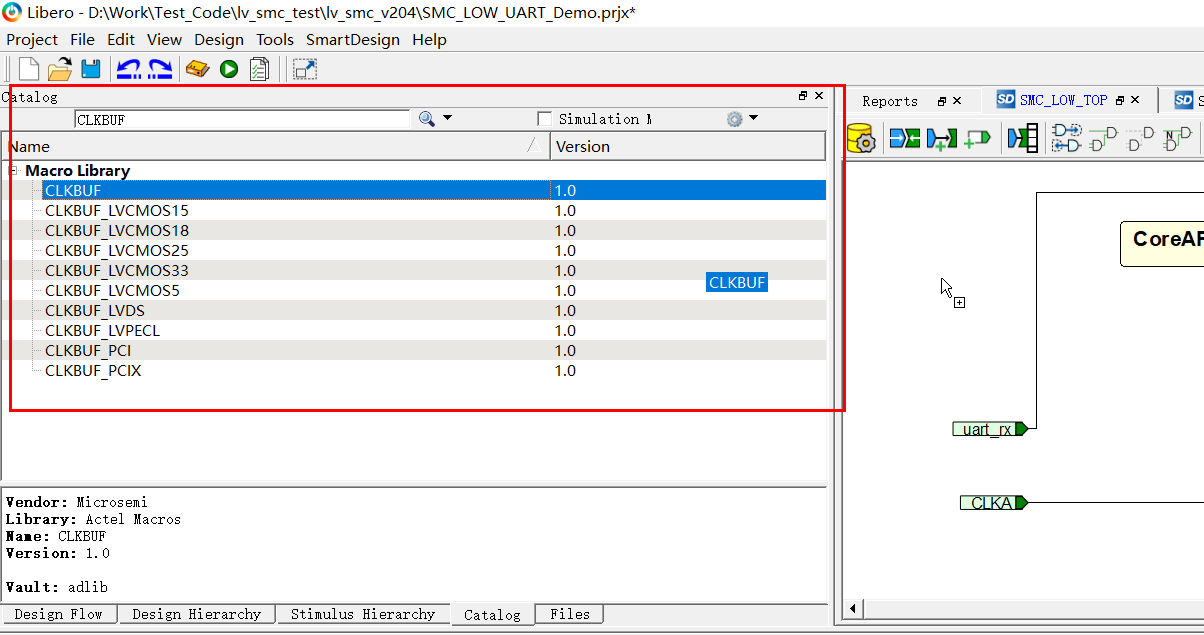Select the Auto Connect icon
Viewport: 1204px width, 635px height.
[904, 137]
